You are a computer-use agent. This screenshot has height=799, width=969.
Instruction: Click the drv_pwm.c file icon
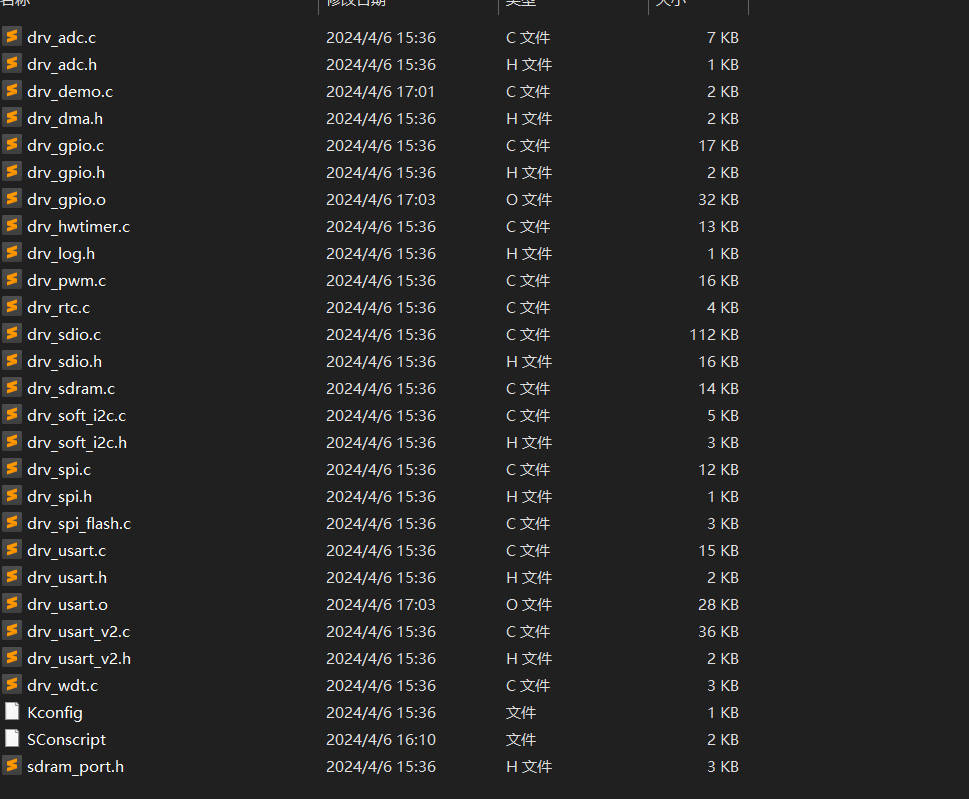pyautogui.click(x=12, y=279)
